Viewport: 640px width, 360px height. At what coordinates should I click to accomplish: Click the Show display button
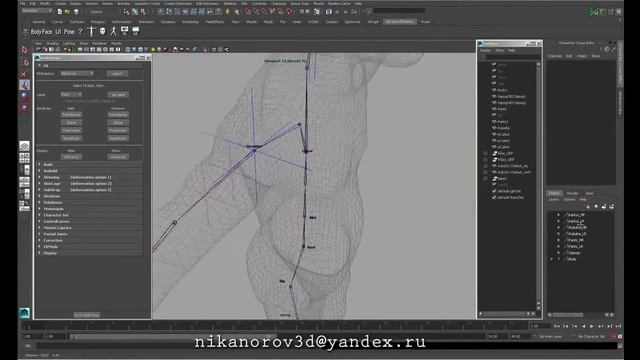pos(118,157)
